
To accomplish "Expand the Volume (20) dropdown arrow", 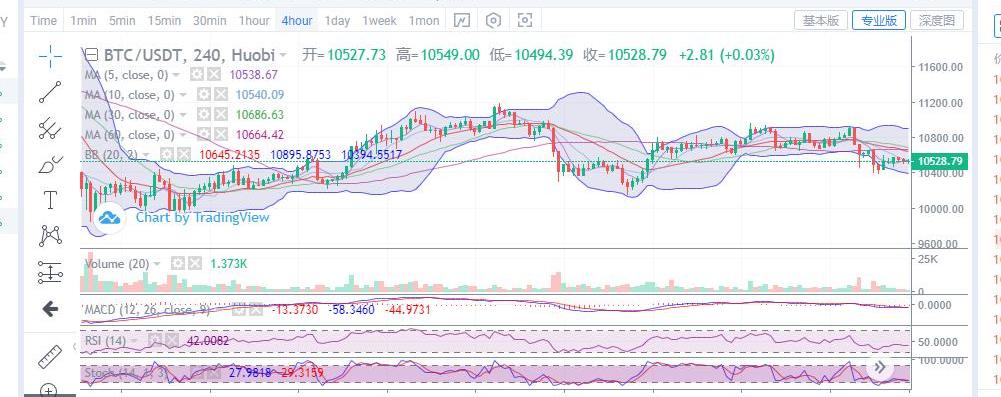I will click(x=156, y=264).
